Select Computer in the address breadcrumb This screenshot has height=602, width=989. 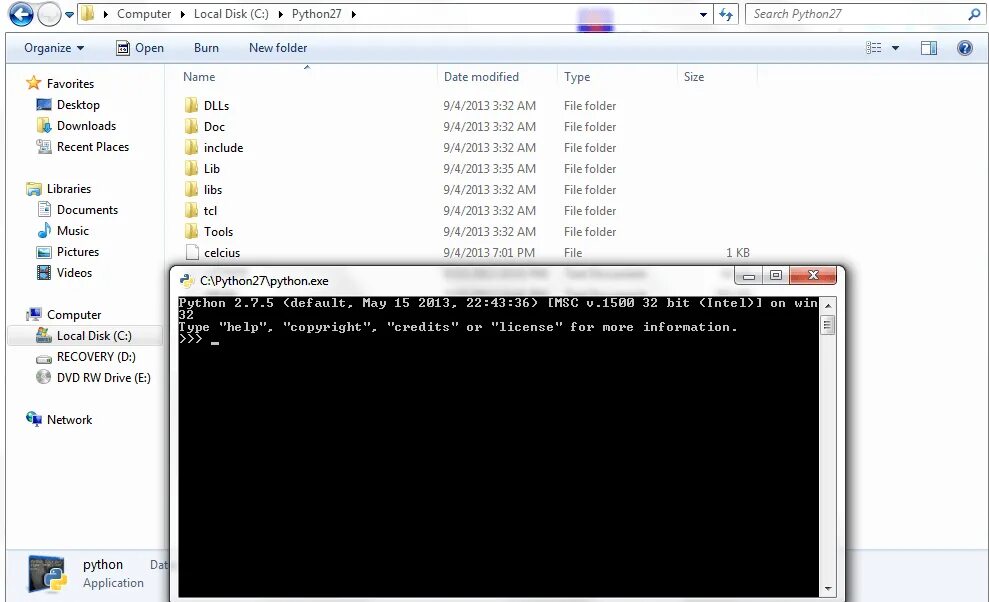(144, 14)
